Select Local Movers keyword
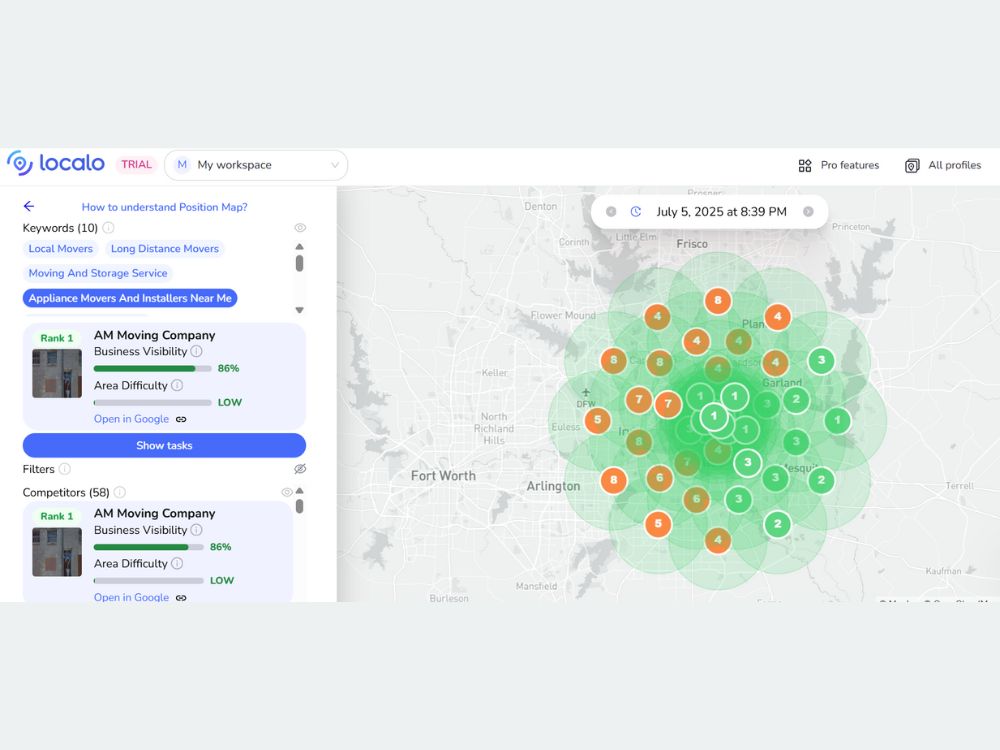Image resolution: width=1000 pixels, height=750 pixels. point(61,249)
